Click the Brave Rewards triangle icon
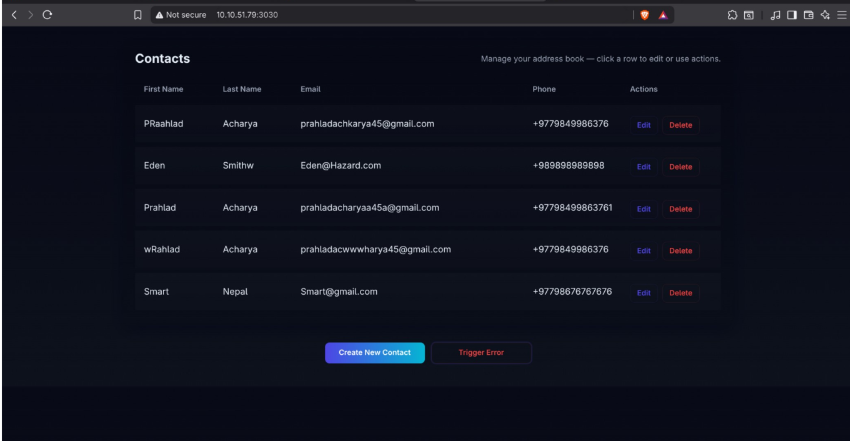The height and width of the screenshot is (441, 850). click(663, 15)
